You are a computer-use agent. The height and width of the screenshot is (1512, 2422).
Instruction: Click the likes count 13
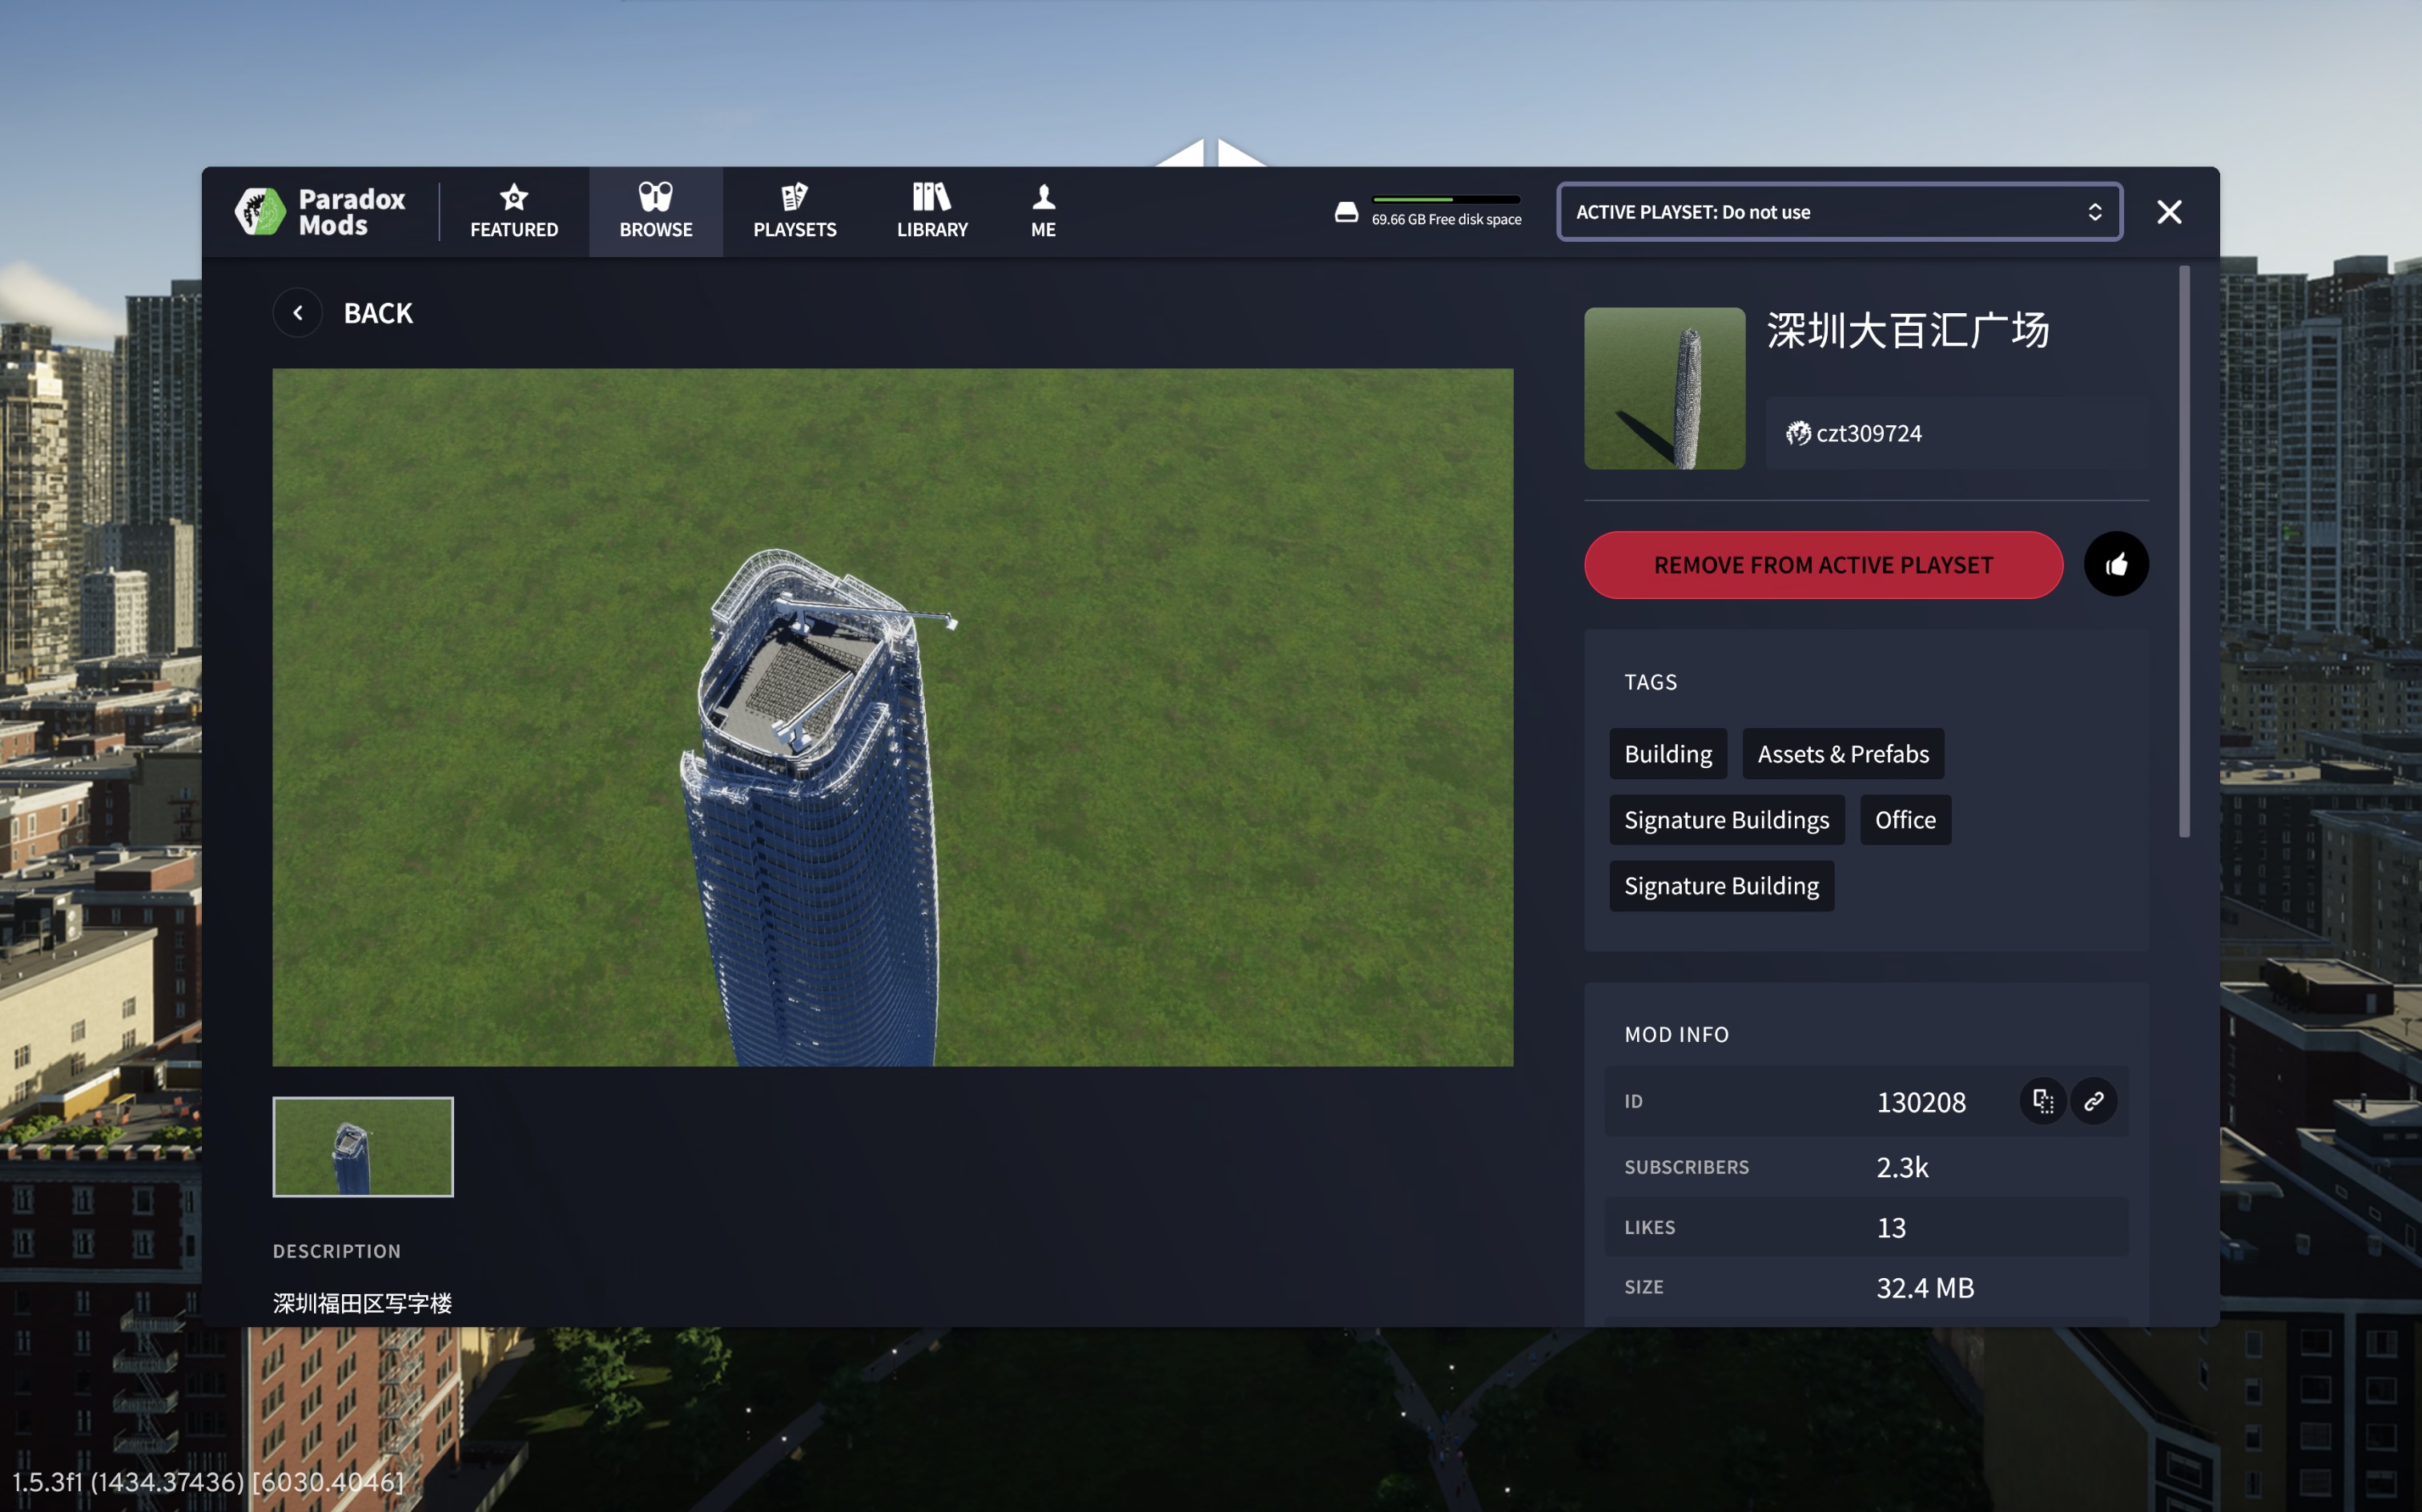pyautogui.click(x=1891, y=1227)
